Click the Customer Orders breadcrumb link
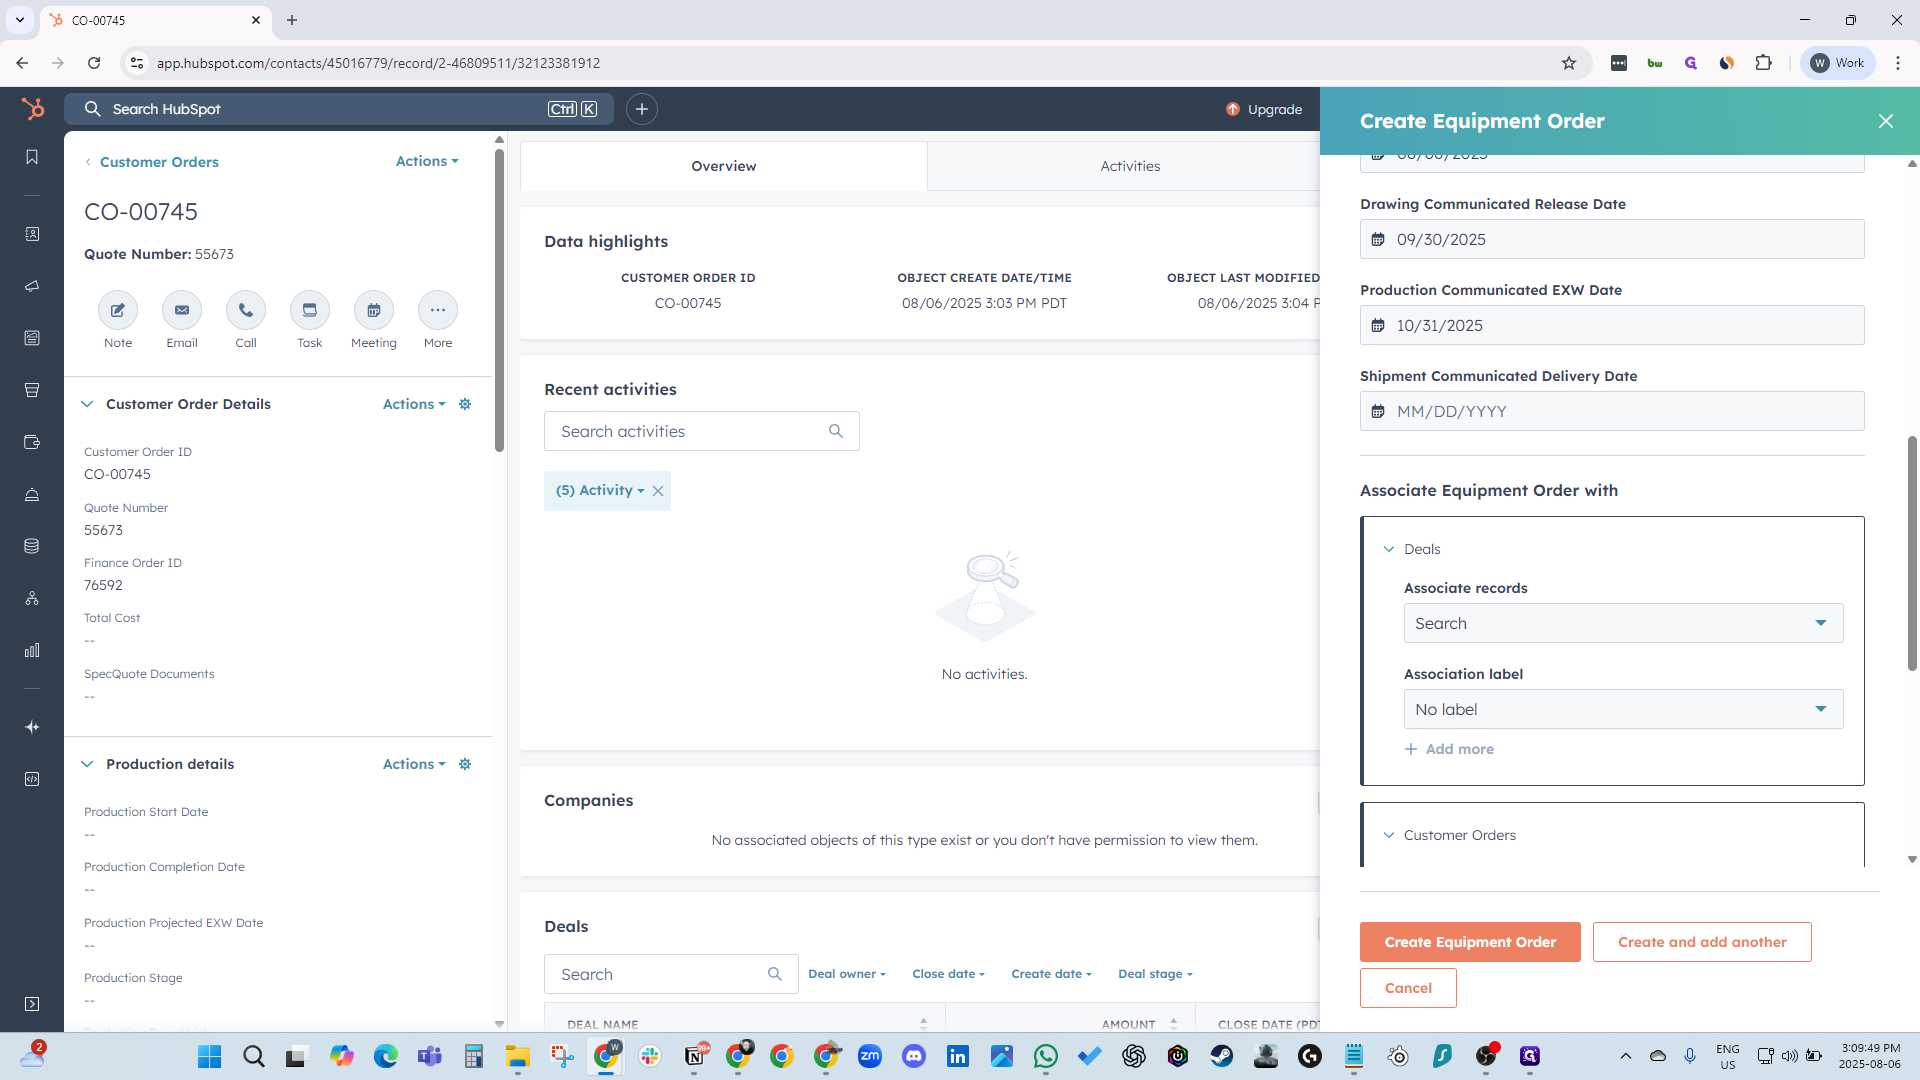This screenshot has width=1920, height=1080. [x=159, y=162]
